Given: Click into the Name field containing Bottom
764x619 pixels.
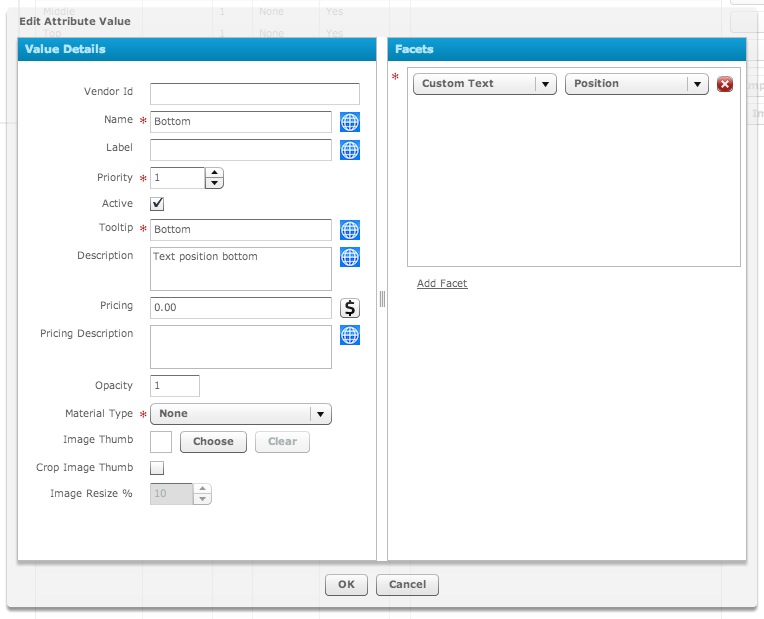Looking at the screenshot, I should point(241,122).
